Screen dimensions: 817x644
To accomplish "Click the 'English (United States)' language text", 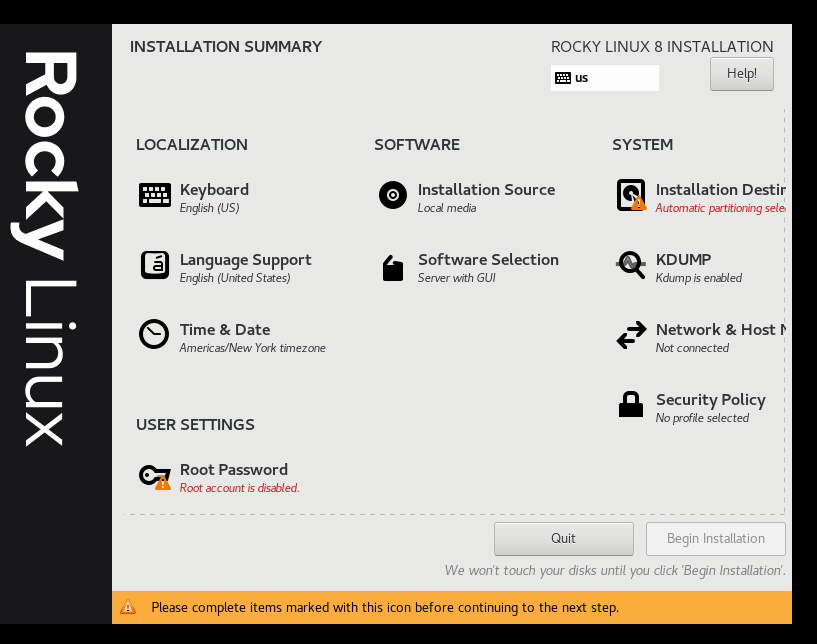I will click(235, 278).
